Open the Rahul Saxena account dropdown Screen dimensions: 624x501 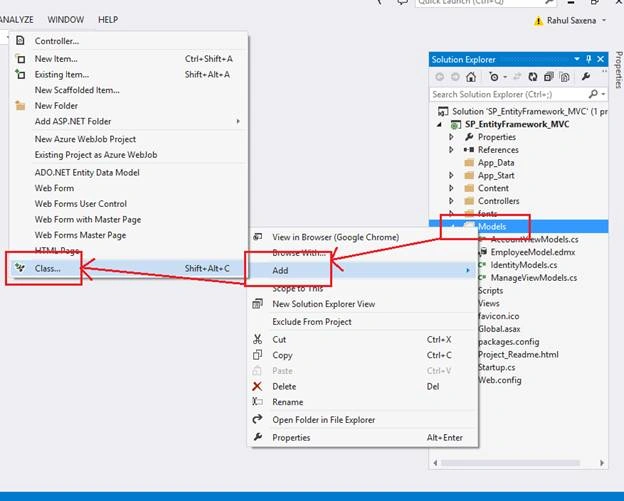click(x=604, y=20)
